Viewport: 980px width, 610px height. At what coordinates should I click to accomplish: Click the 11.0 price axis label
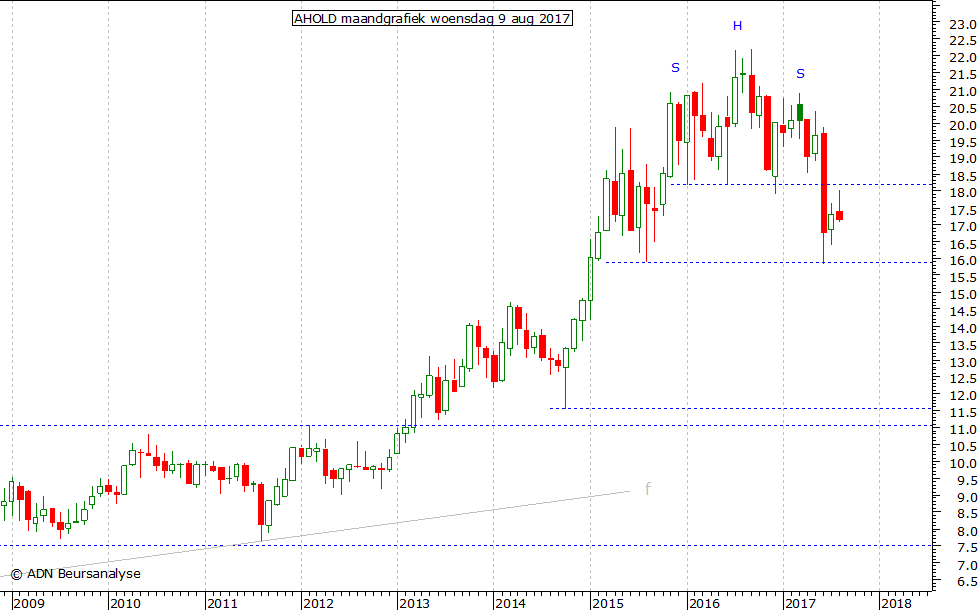[962, 430]
